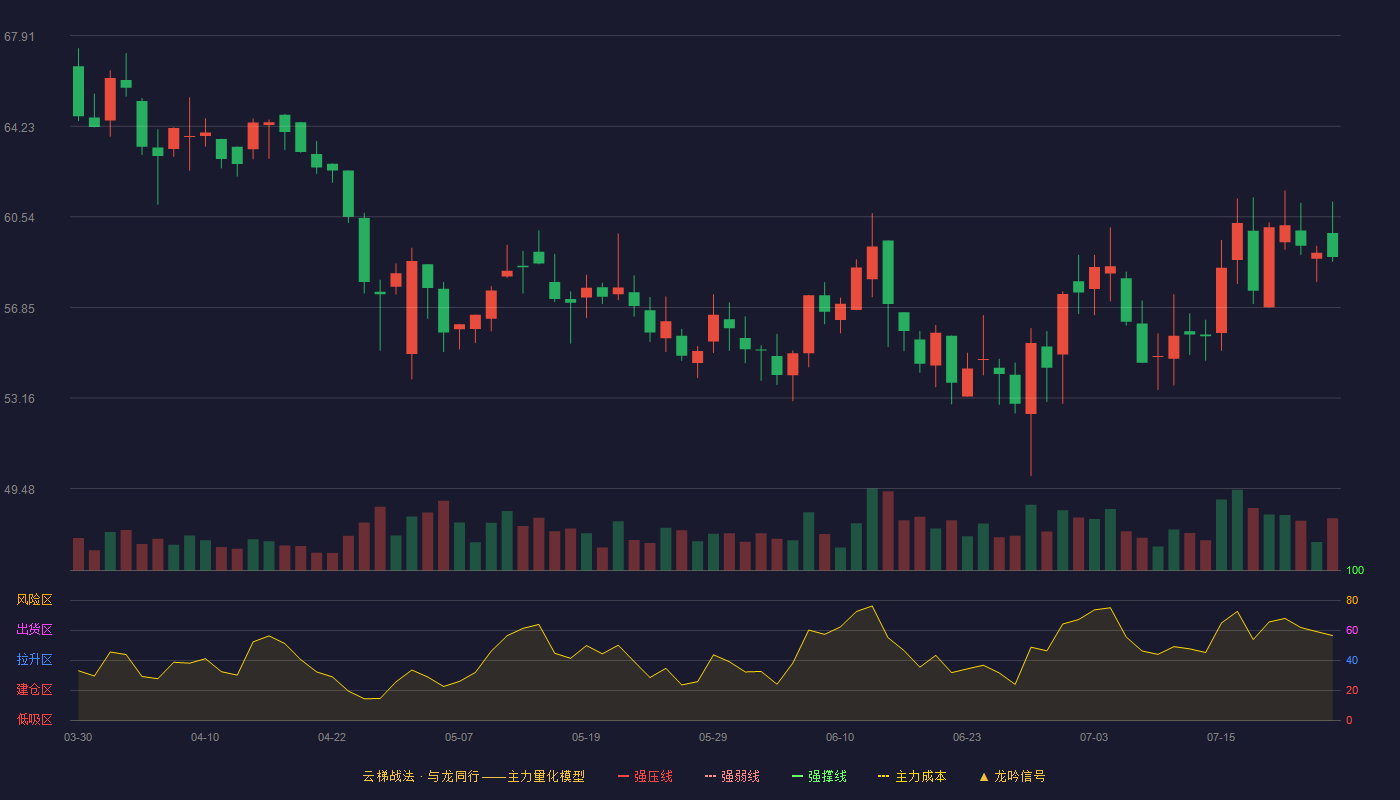Select the 建仓区 zone label
This screenshot has width=1400, height=800.
(34, 690)
